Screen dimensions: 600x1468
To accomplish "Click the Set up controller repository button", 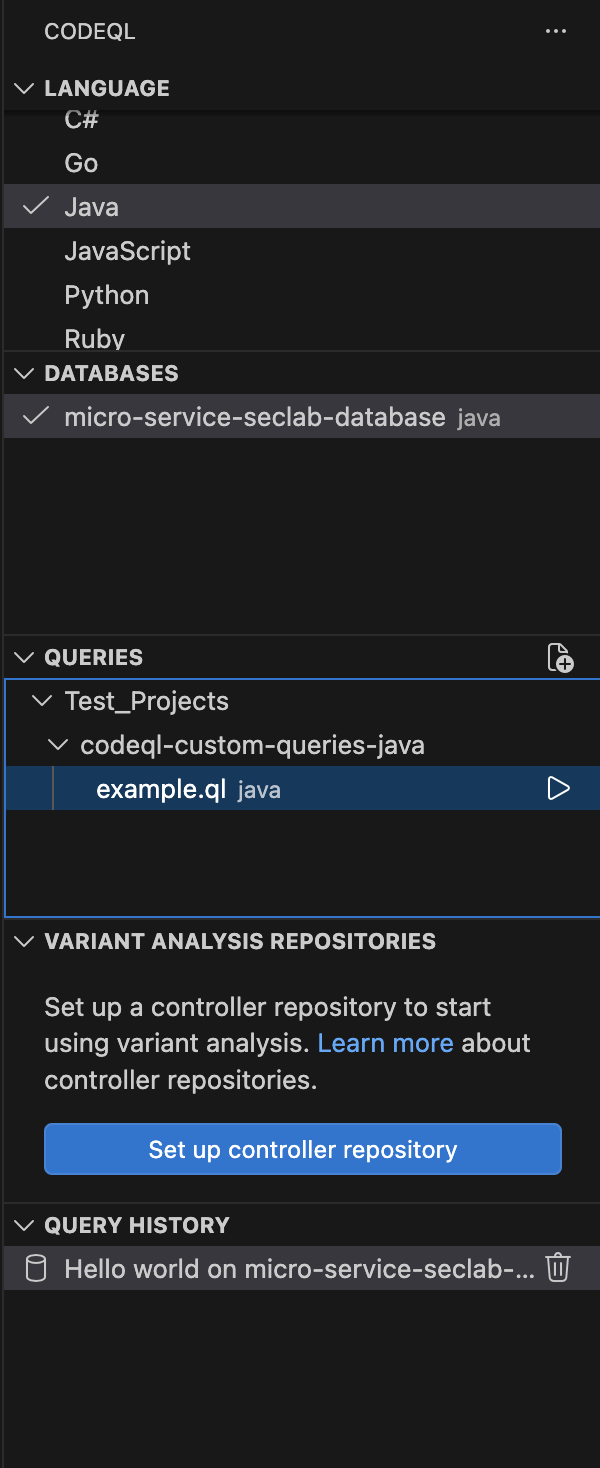I will 302,1149.
